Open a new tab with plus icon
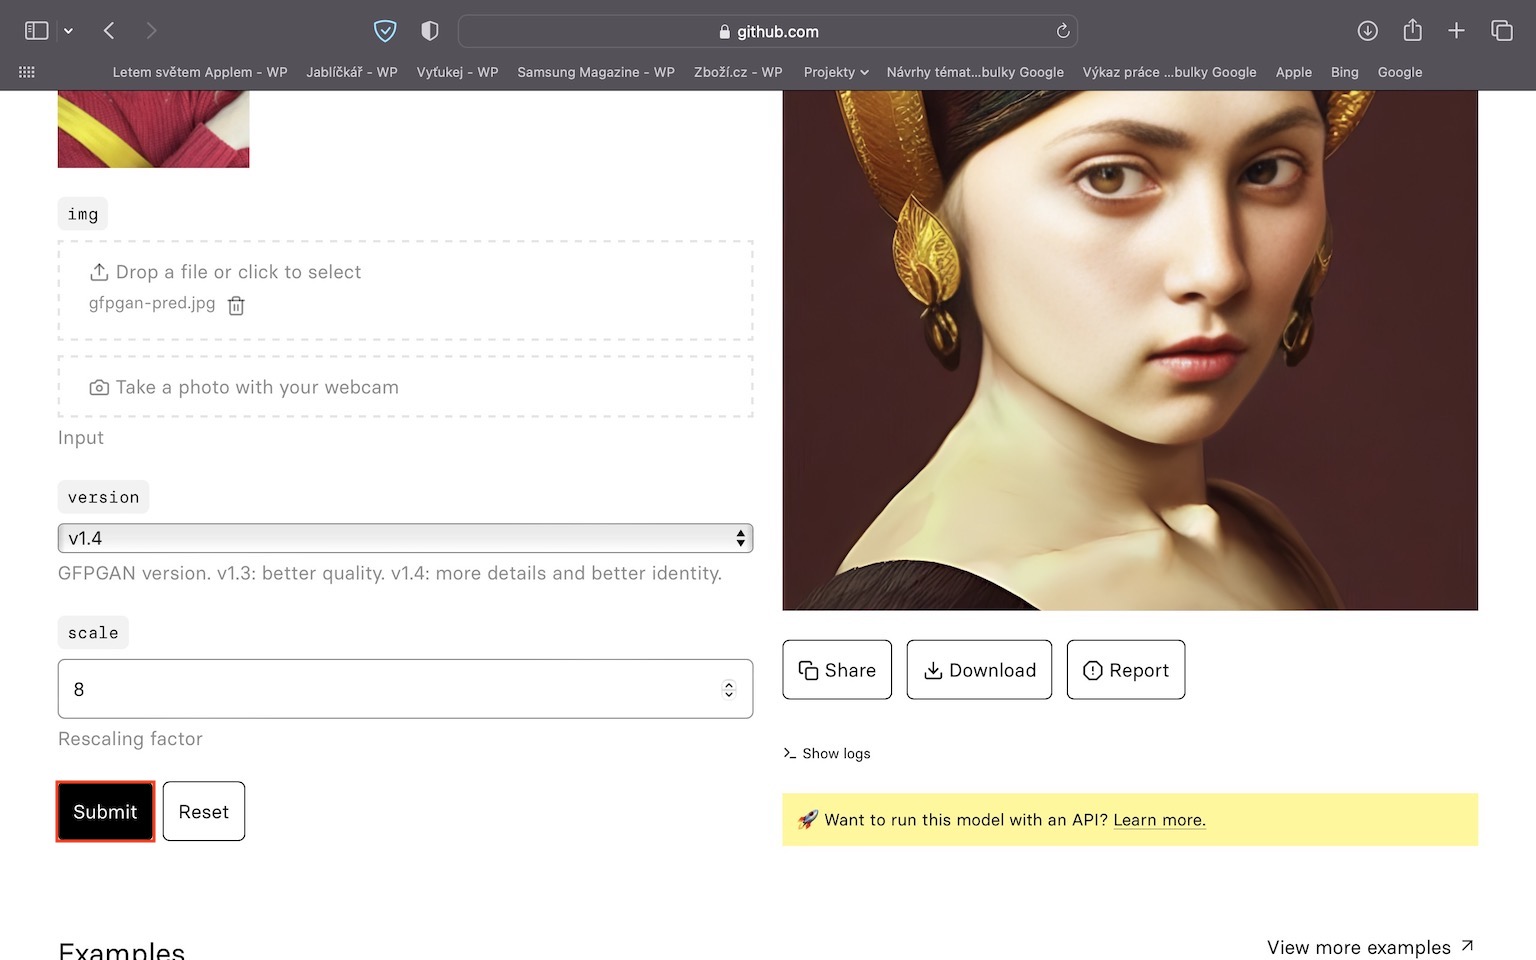The width and height of the screenshot is (1536, 960). (x=1456, y=31)
